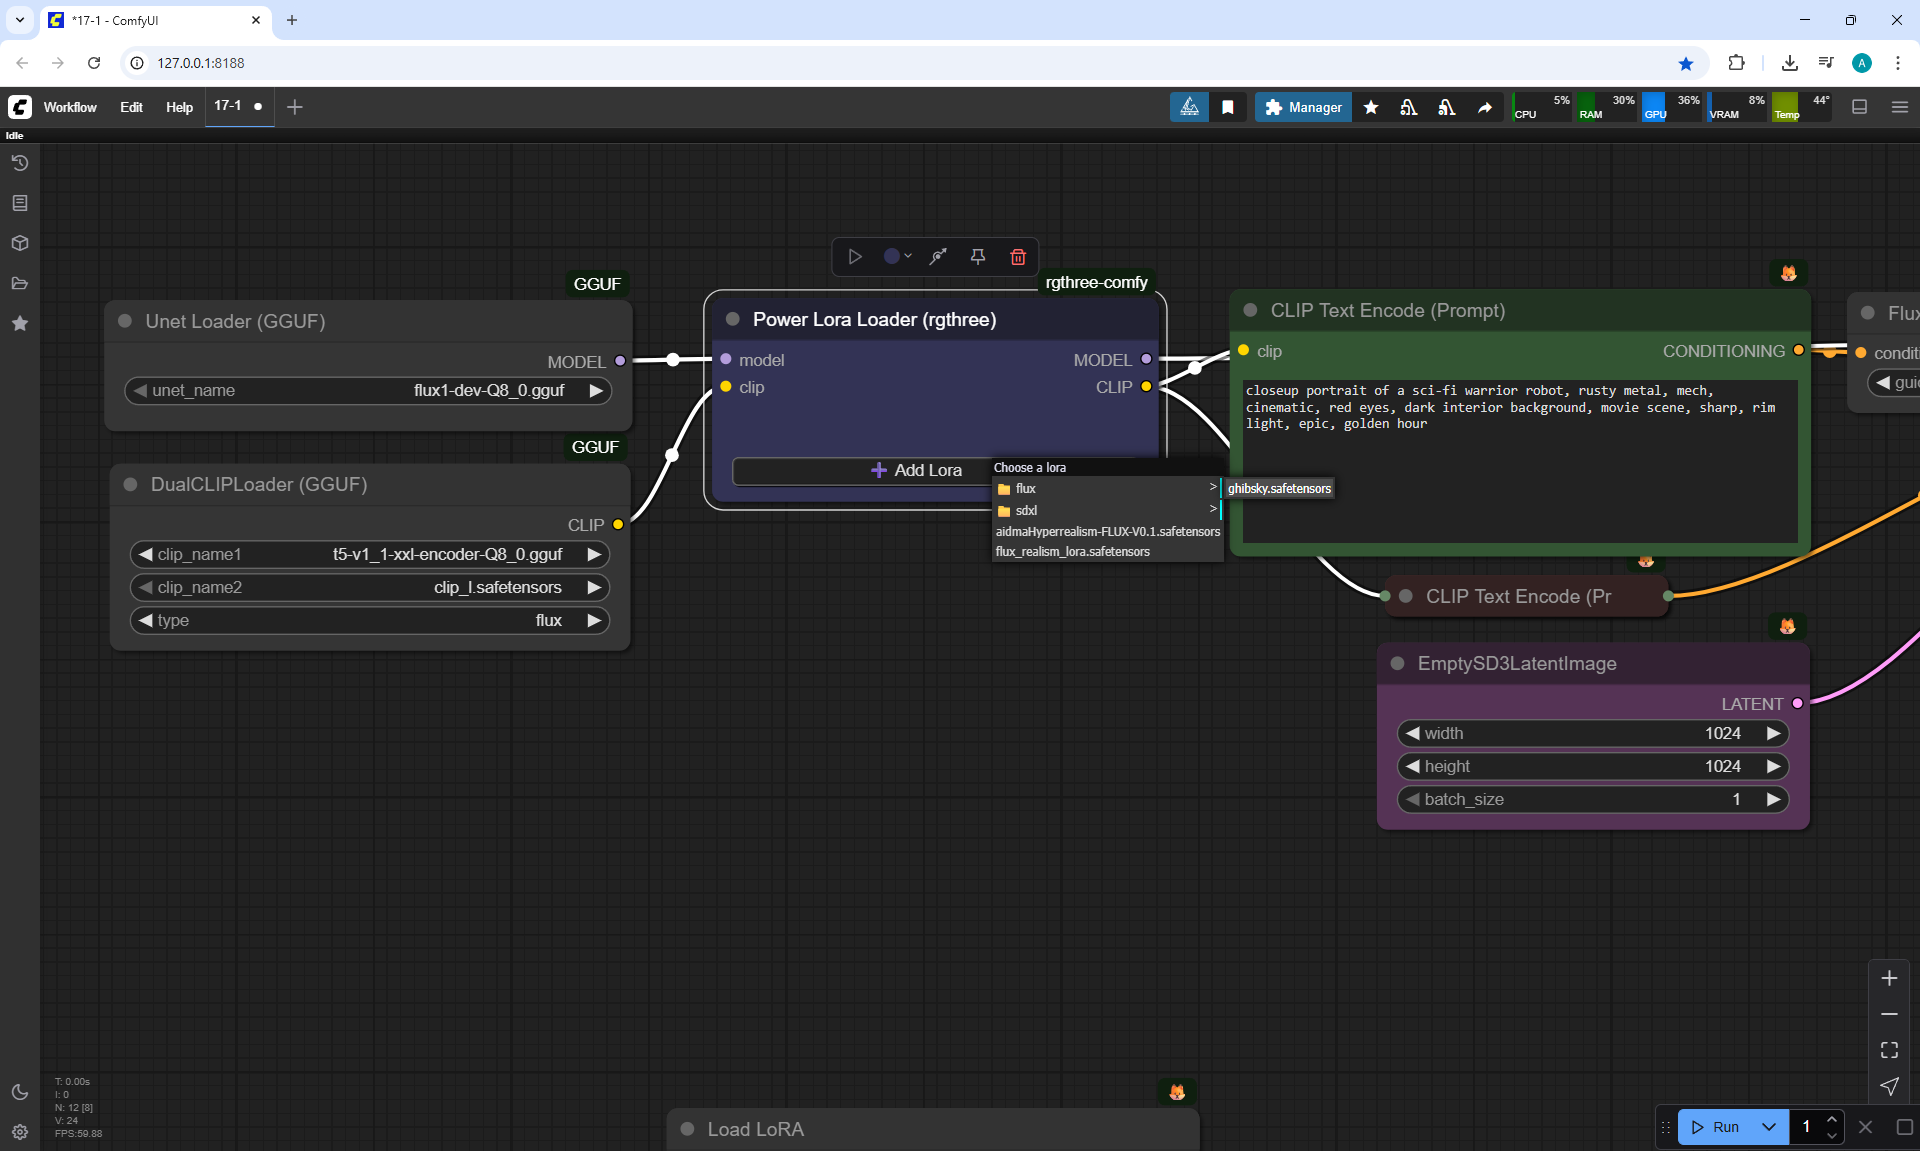1920x1151 pixels.
Task: Toggle the bottom panel icon in top bar
Action: pos(1860,107)
